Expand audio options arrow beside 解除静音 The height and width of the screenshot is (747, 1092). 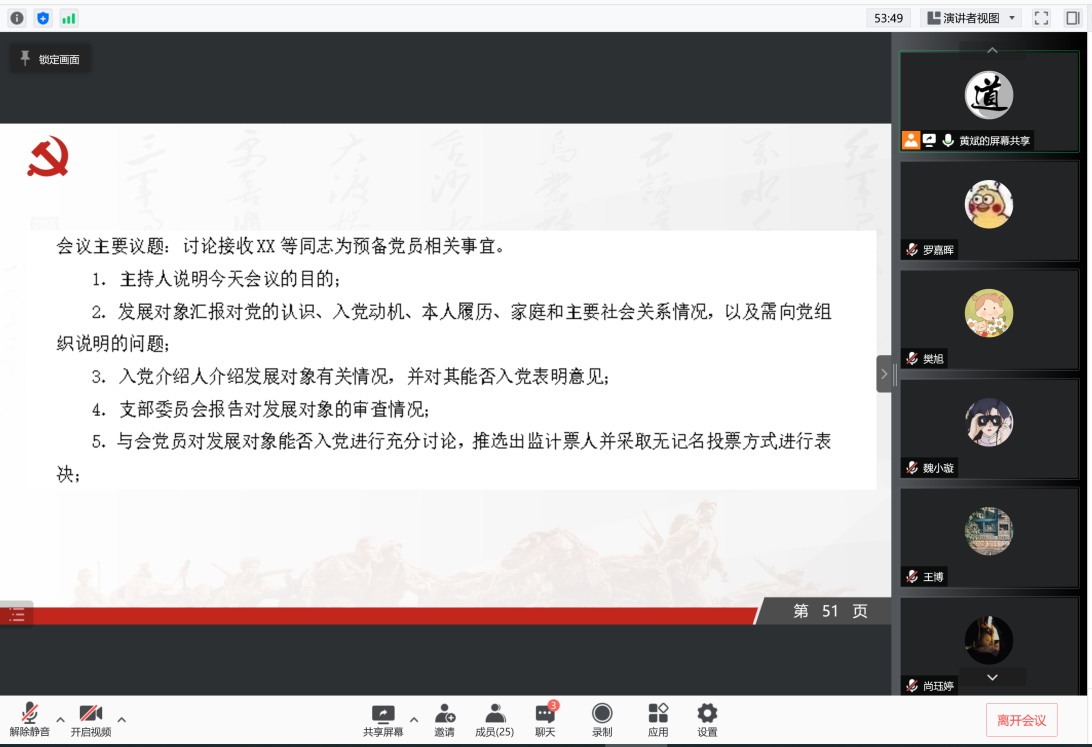click(x=60, y=719)
